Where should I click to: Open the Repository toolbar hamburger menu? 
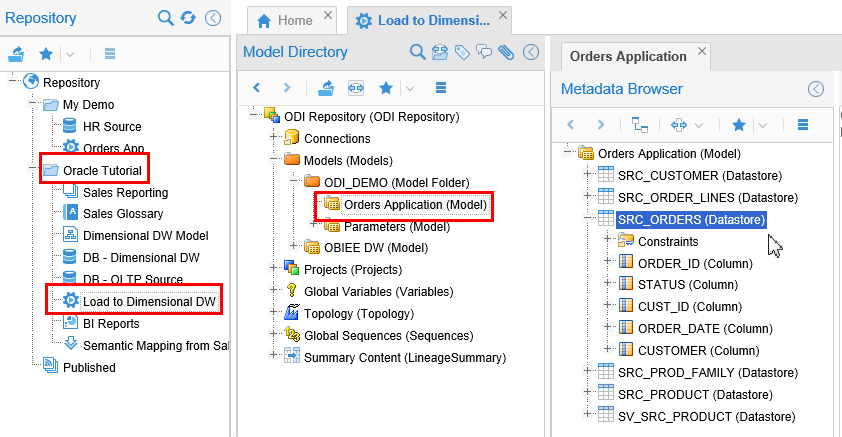[110, 54]
